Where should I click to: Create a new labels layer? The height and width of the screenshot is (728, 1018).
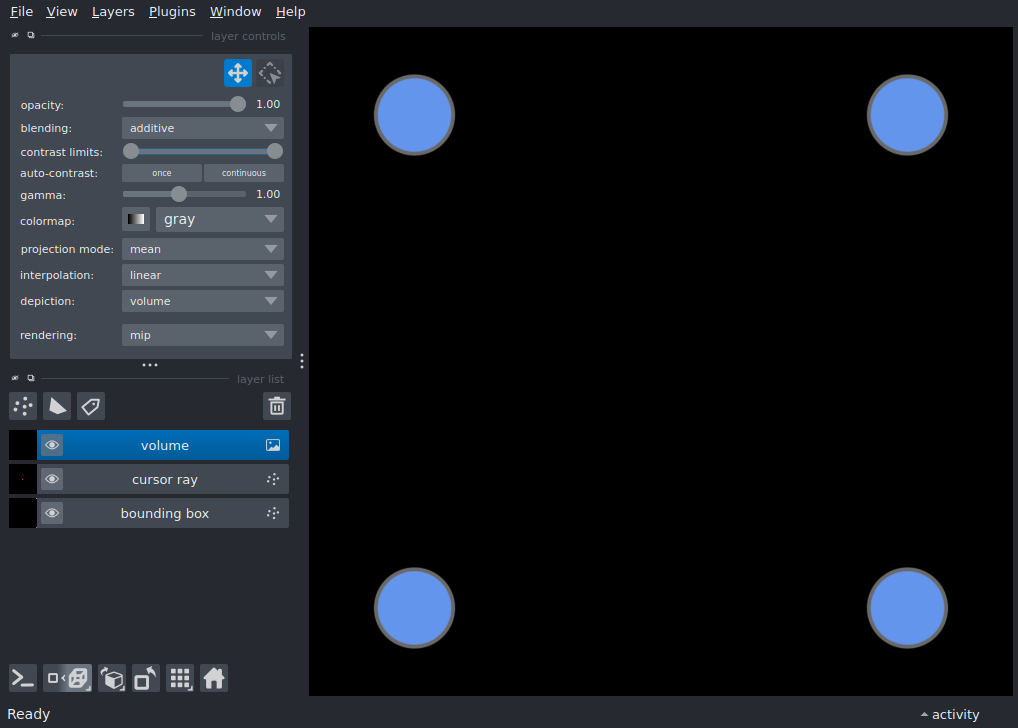pyautogui.click(x=91, y=406)
